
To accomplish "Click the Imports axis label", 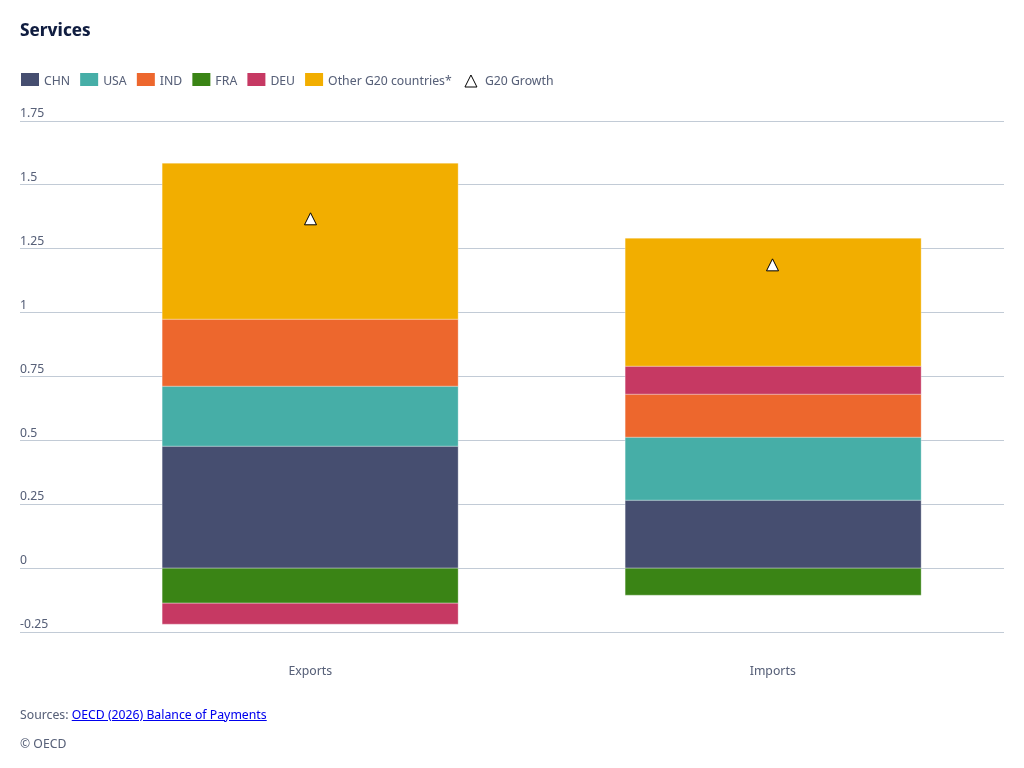I will click(x=772, y=670).
